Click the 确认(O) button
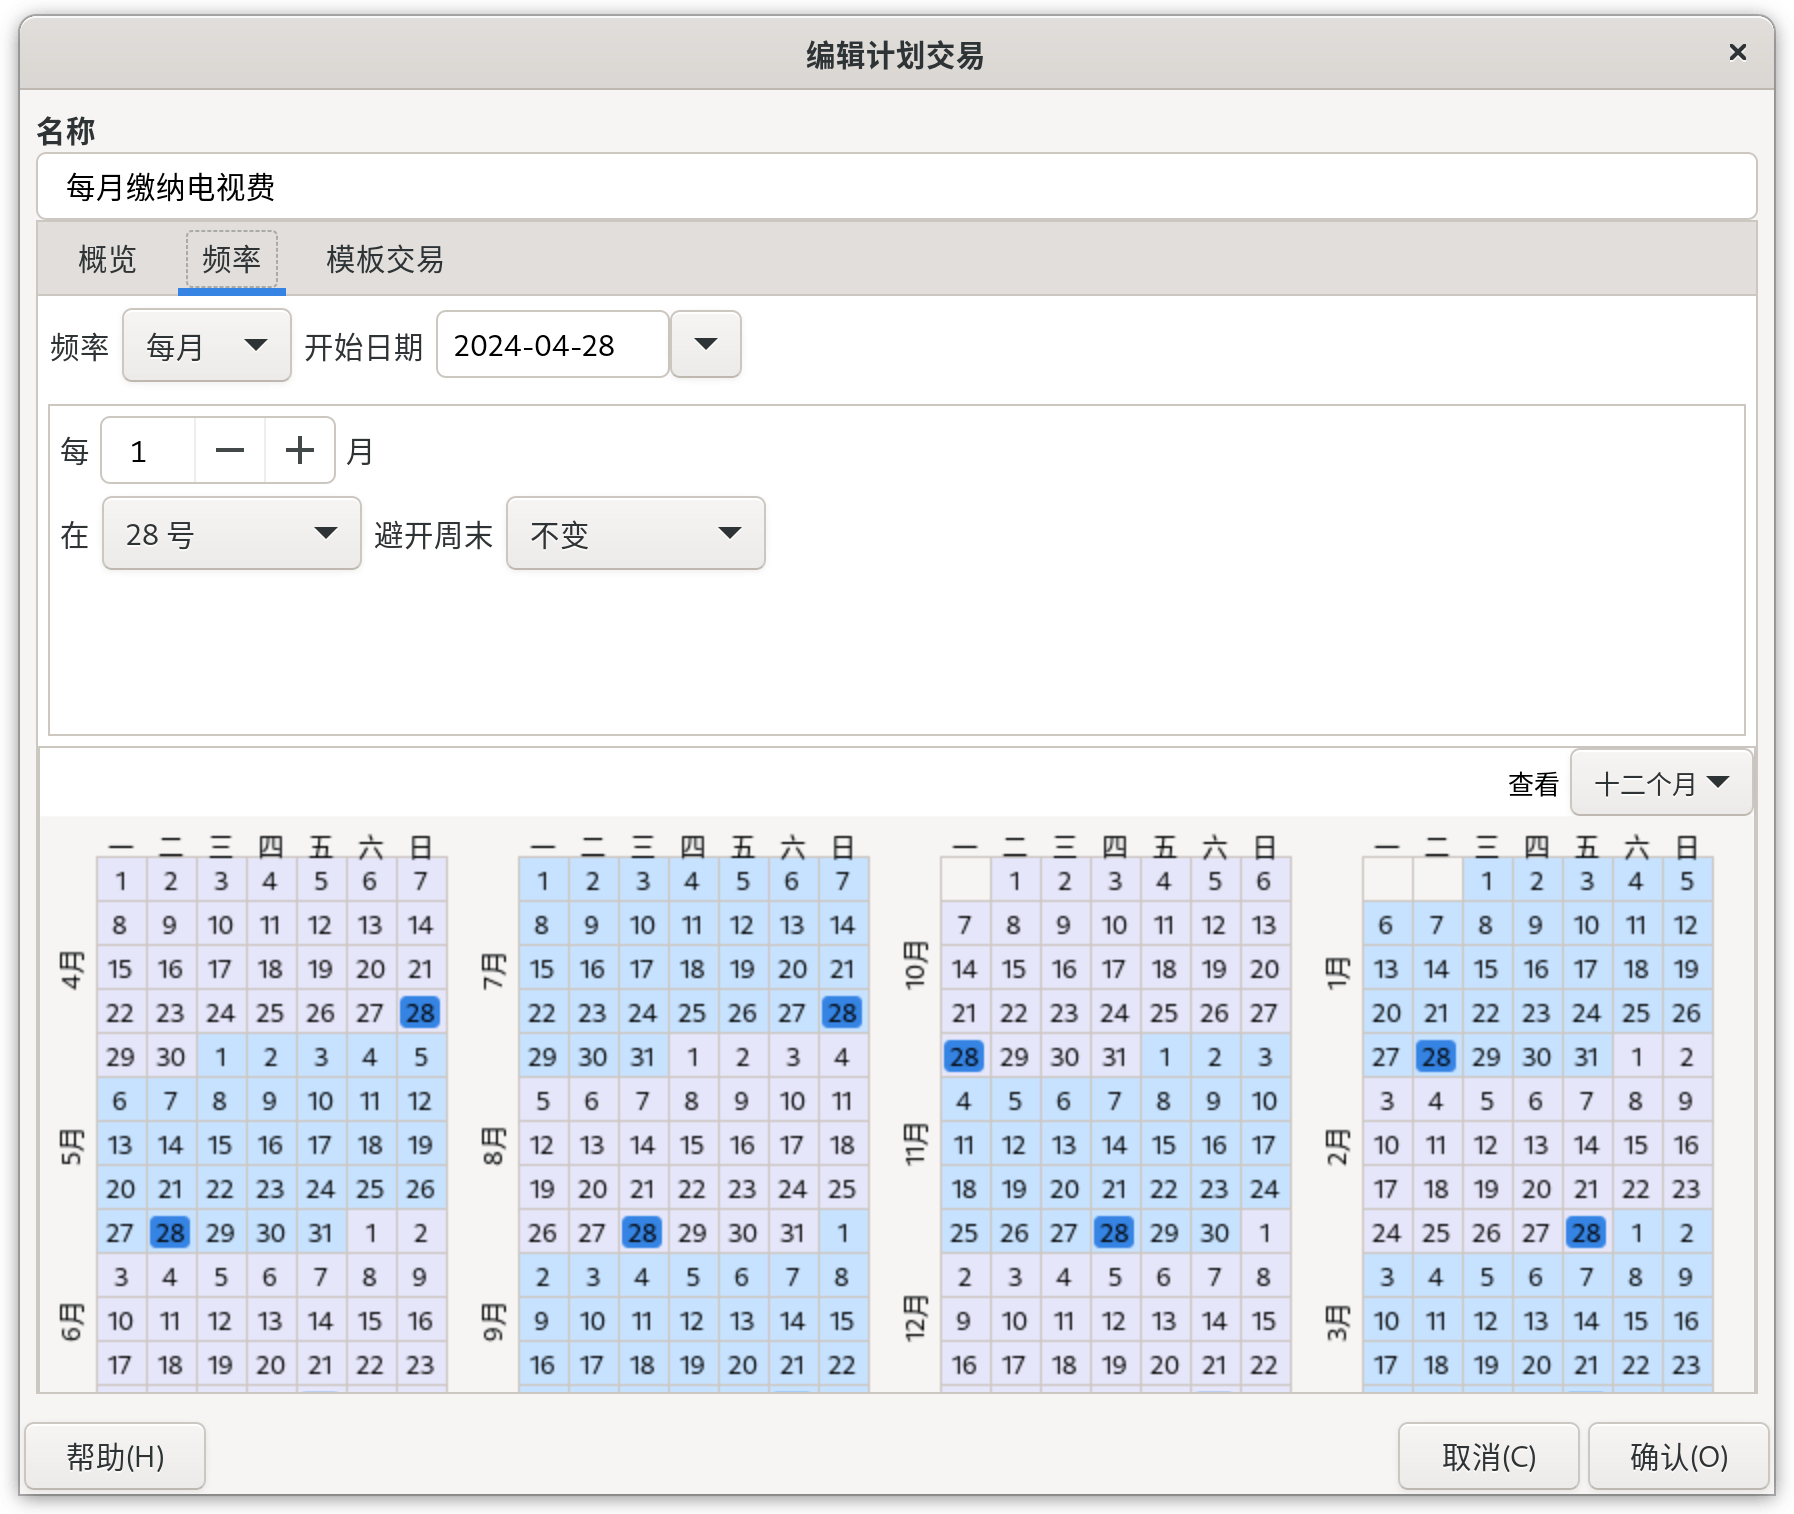1794x1514 pixels. (x=1679, y=1456)
